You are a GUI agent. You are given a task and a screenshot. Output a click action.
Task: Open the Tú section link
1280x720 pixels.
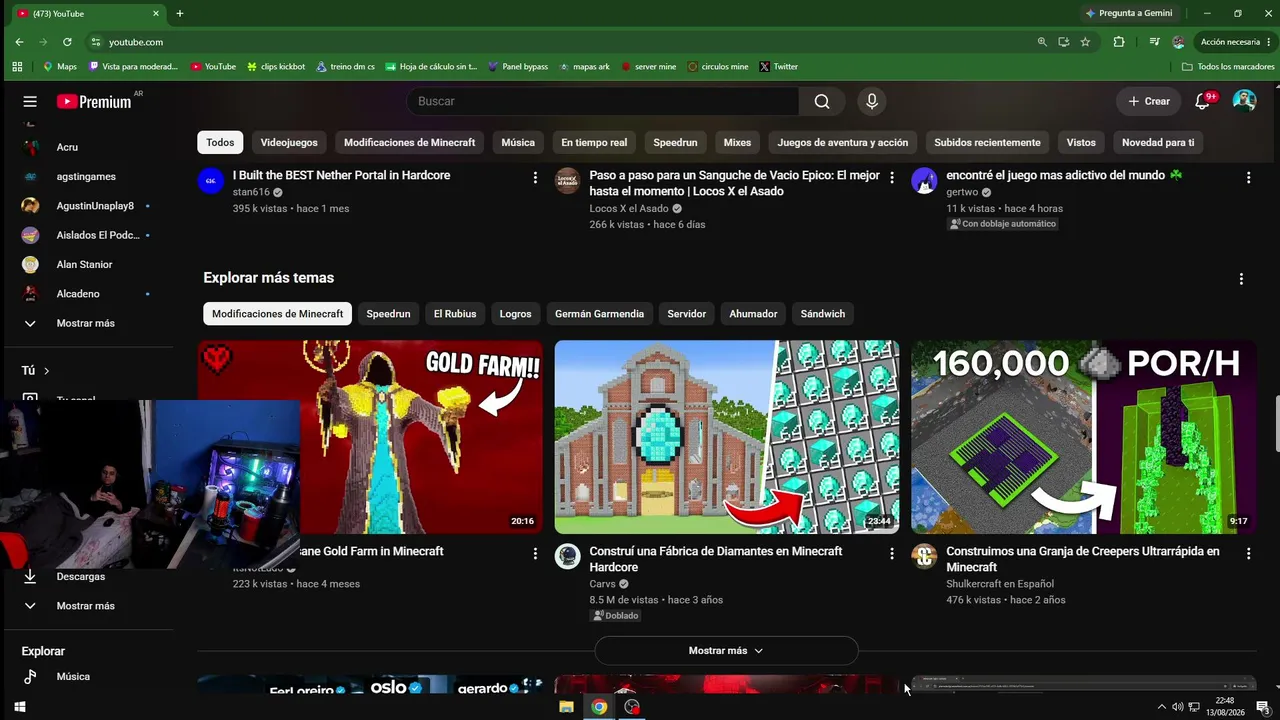(x=36, y=371)
